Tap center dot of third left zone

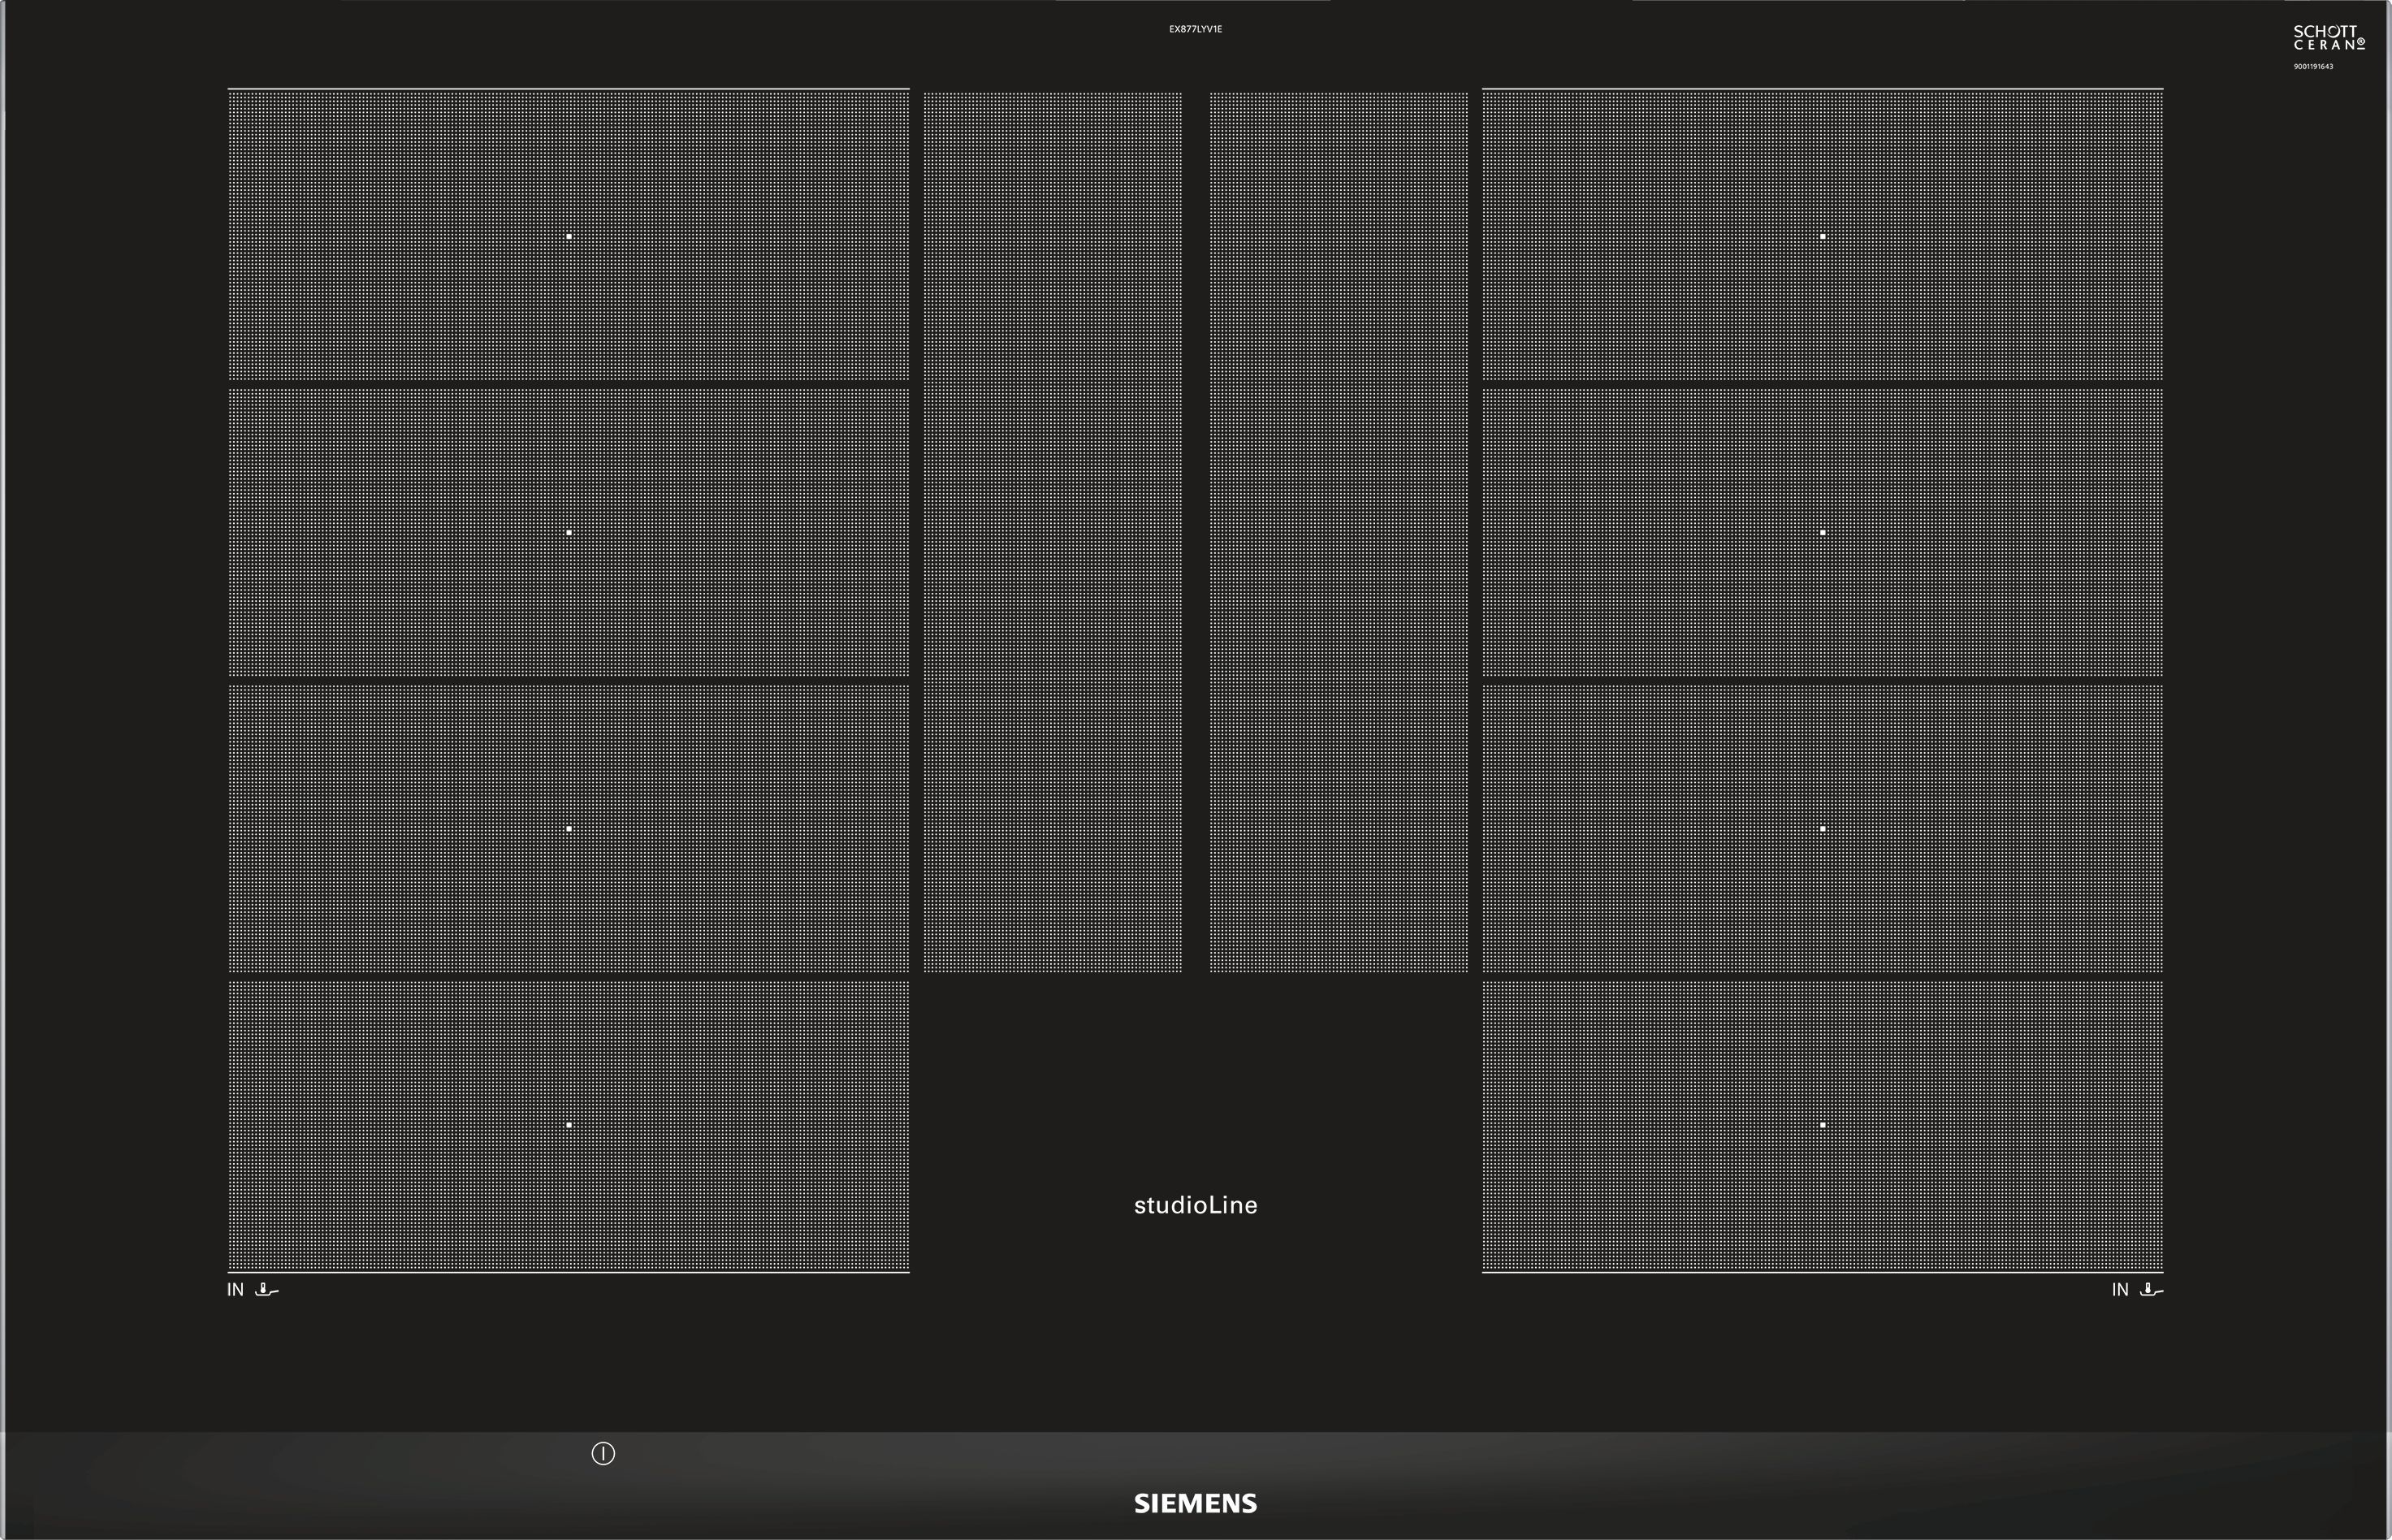tap(569, 829)
